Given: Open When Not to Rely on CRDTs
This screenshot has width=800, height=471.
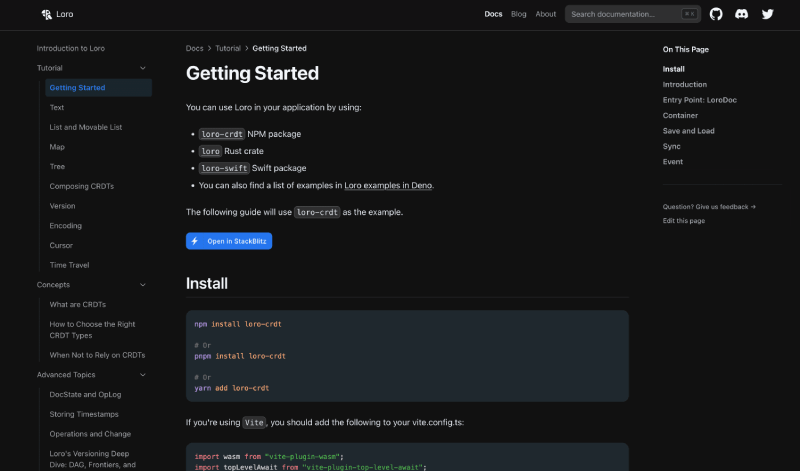Looking at the screenshot, I should (97, 355).
